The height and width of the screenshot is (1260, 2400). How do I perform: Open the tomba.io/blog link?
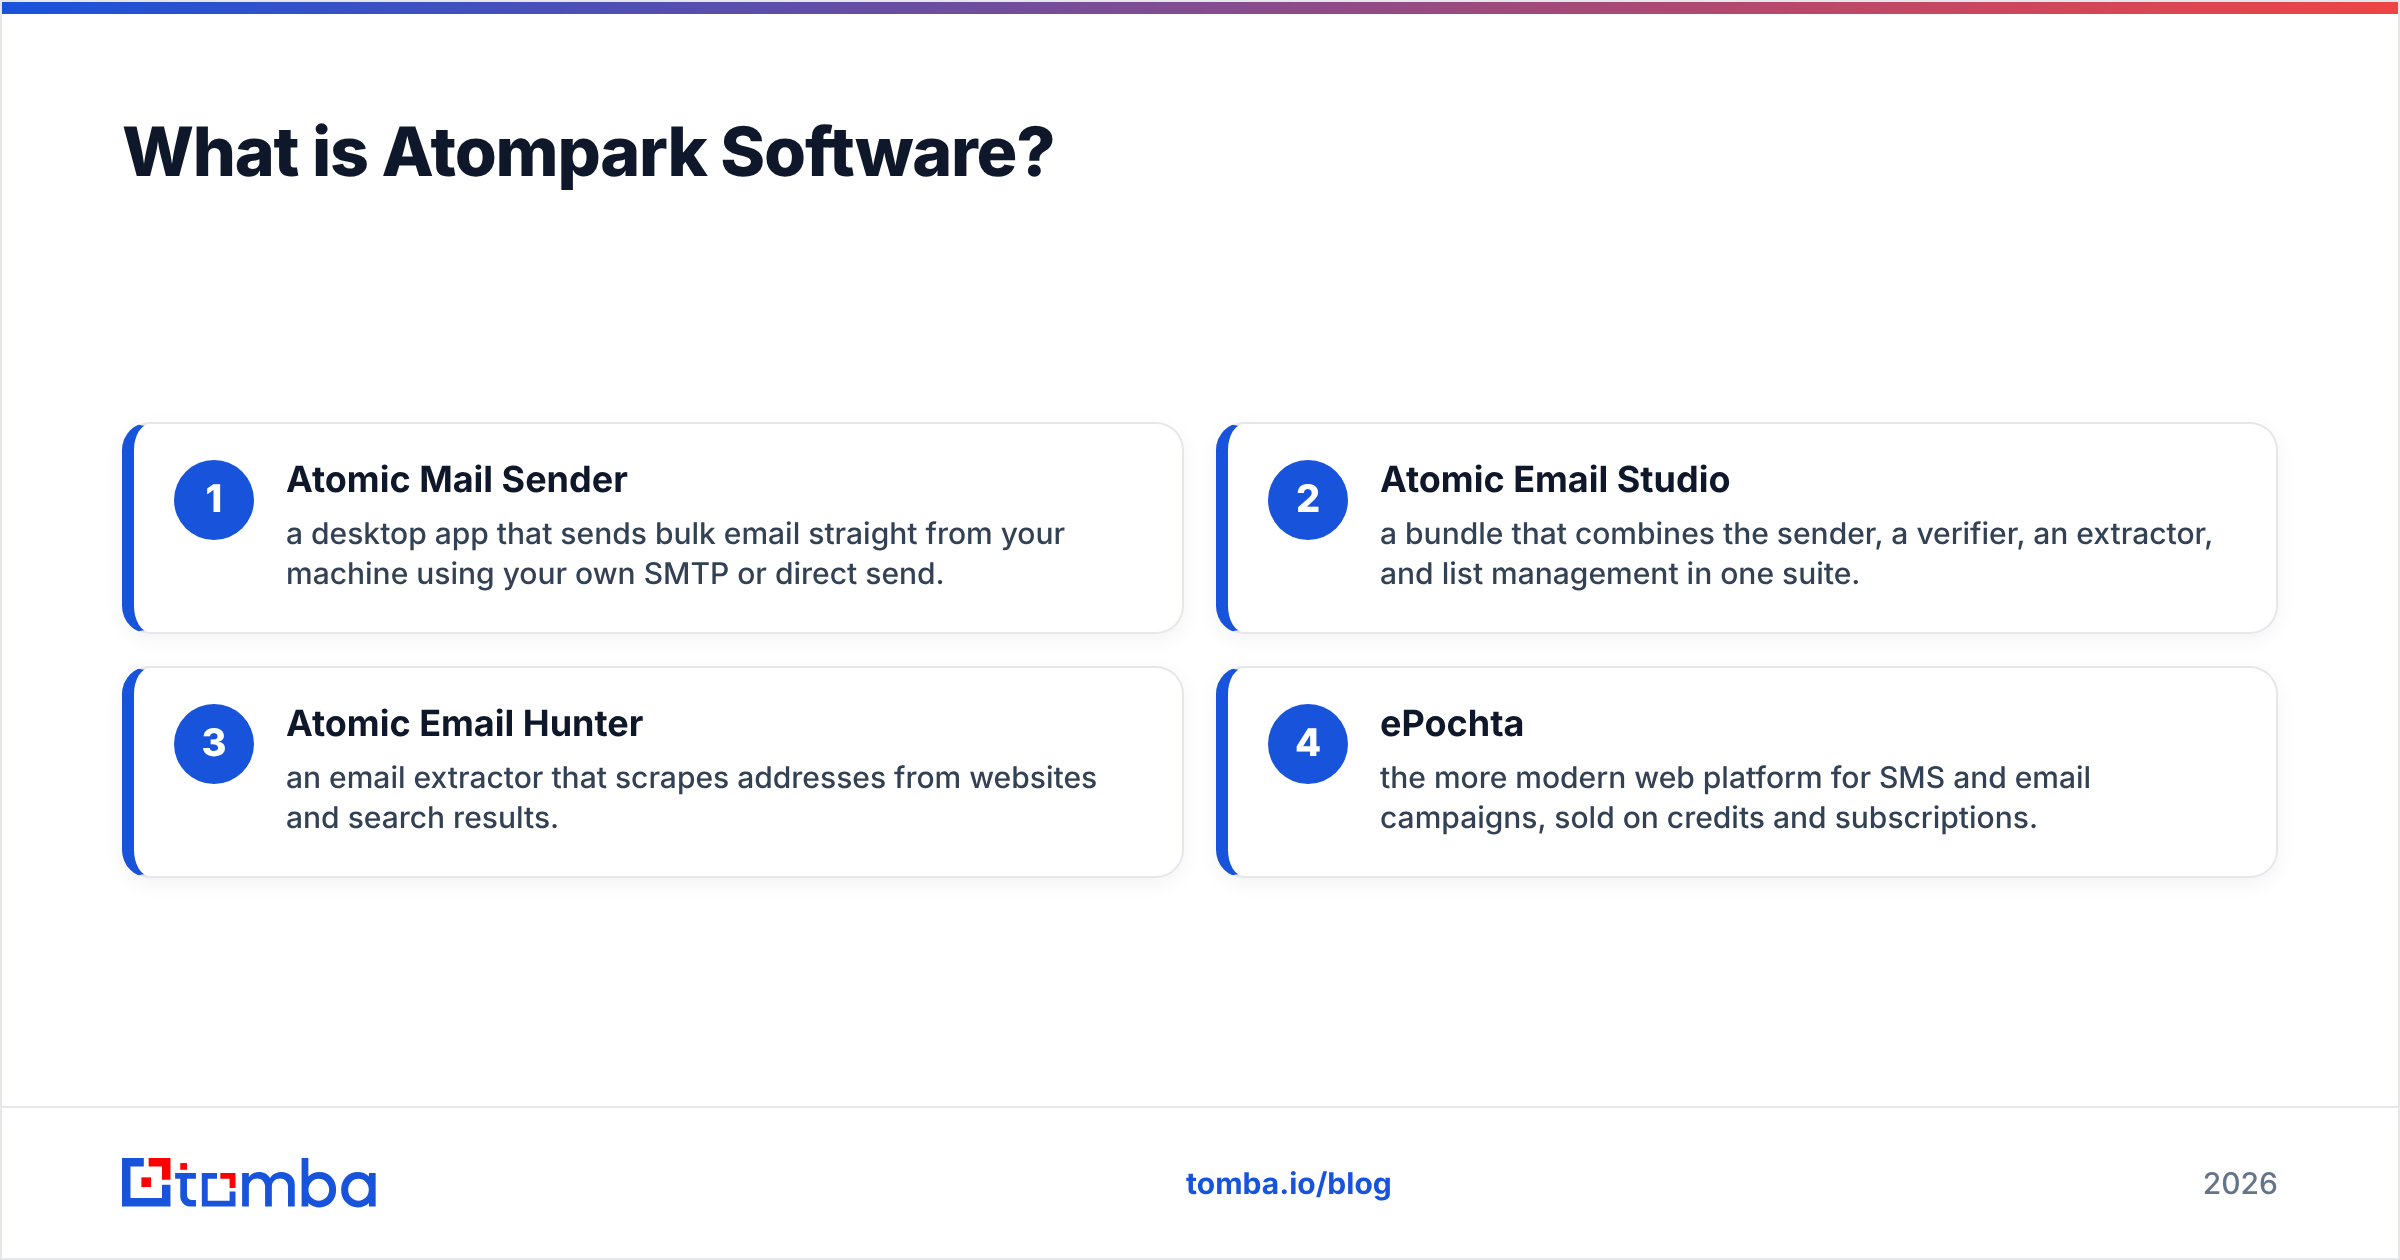tap(1288, 1184)
